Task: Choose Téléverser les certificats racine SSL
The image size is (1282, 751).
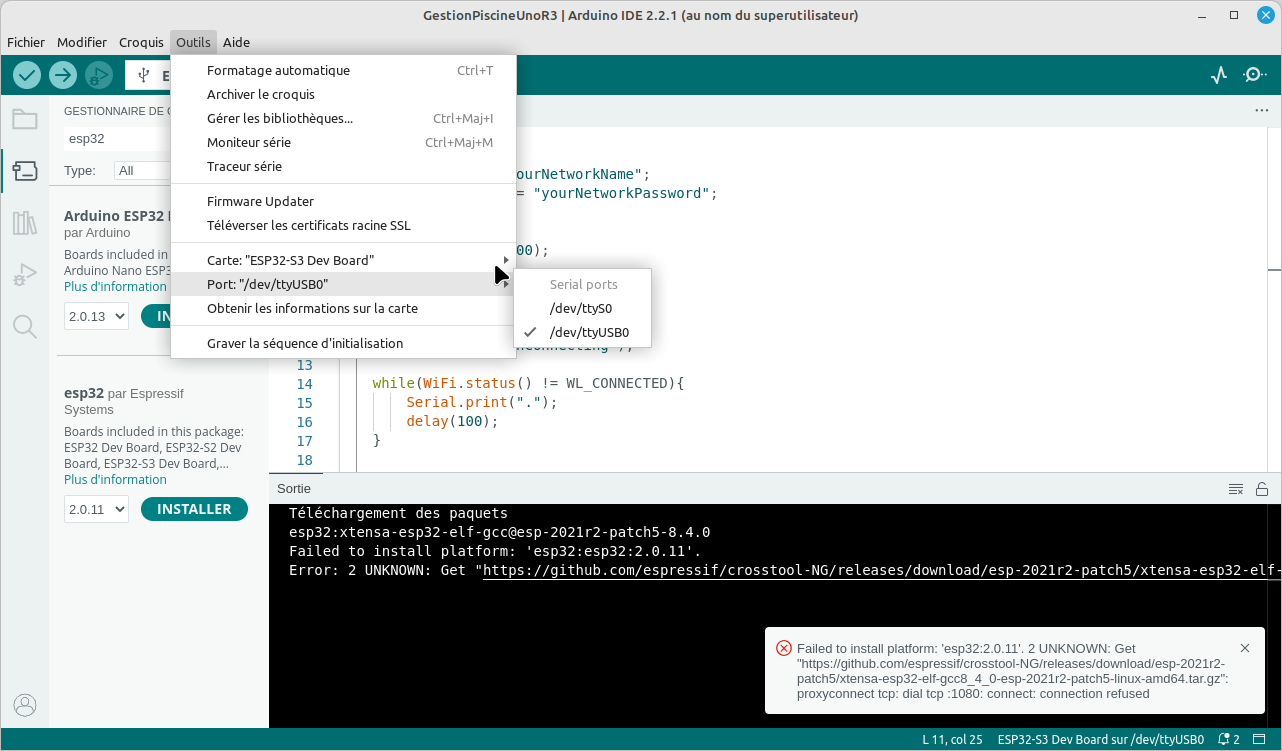Action: pos(343,226)
